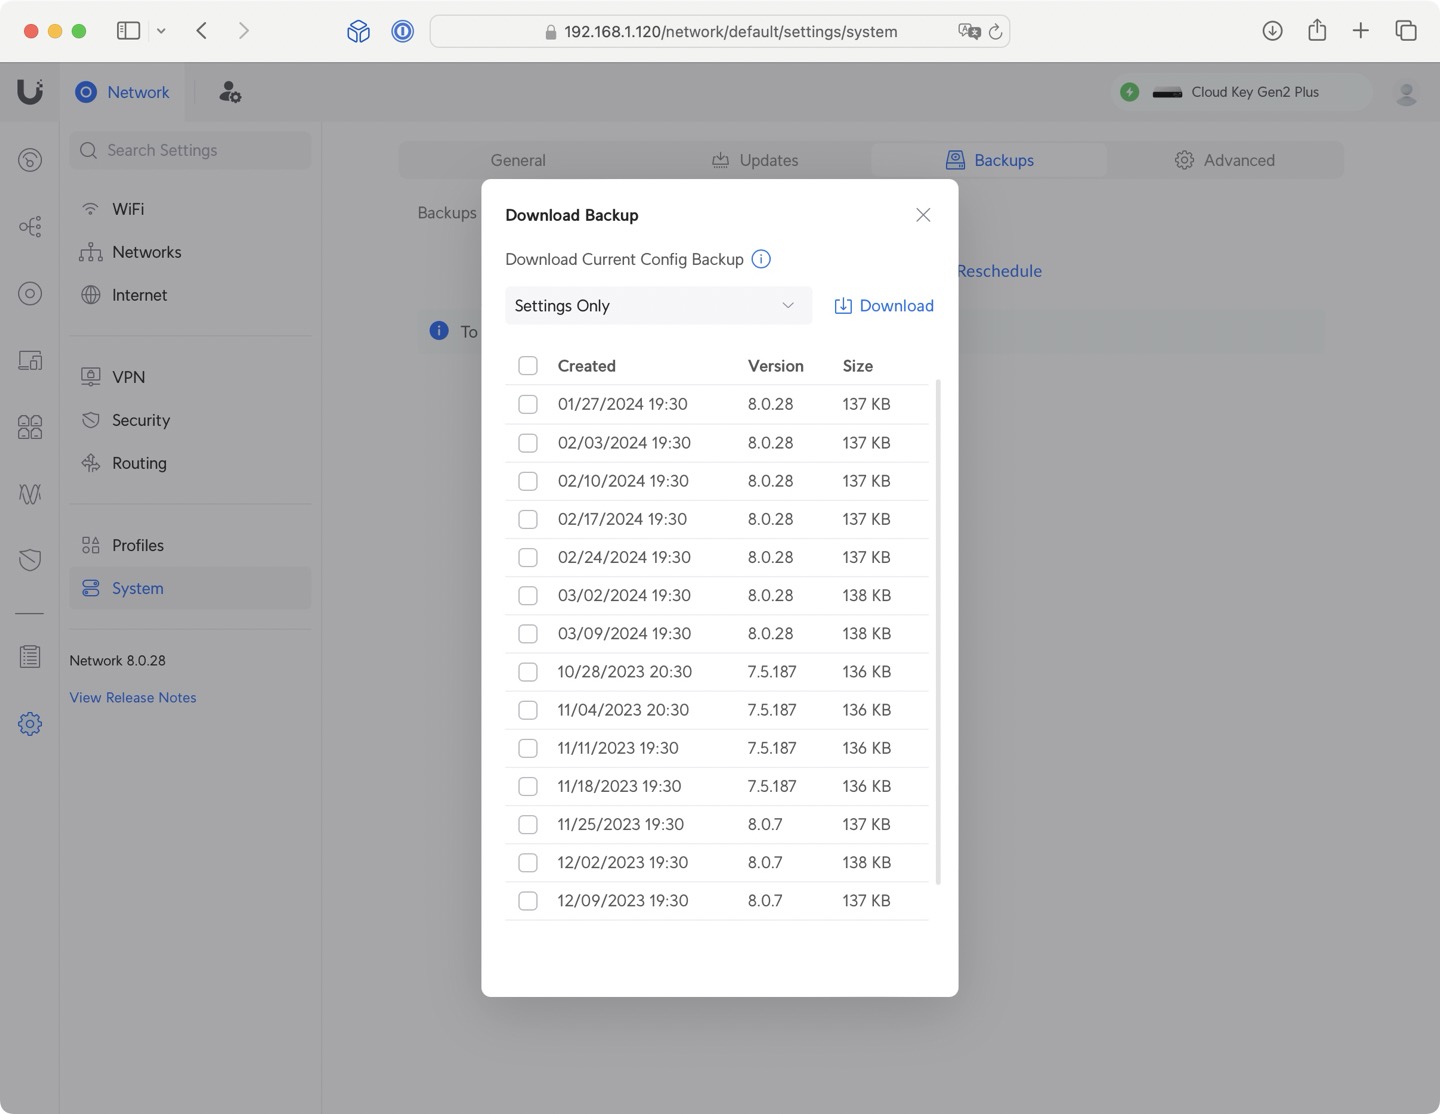
Task: Open the 1Password extension icon
Action: click(402, 31)
